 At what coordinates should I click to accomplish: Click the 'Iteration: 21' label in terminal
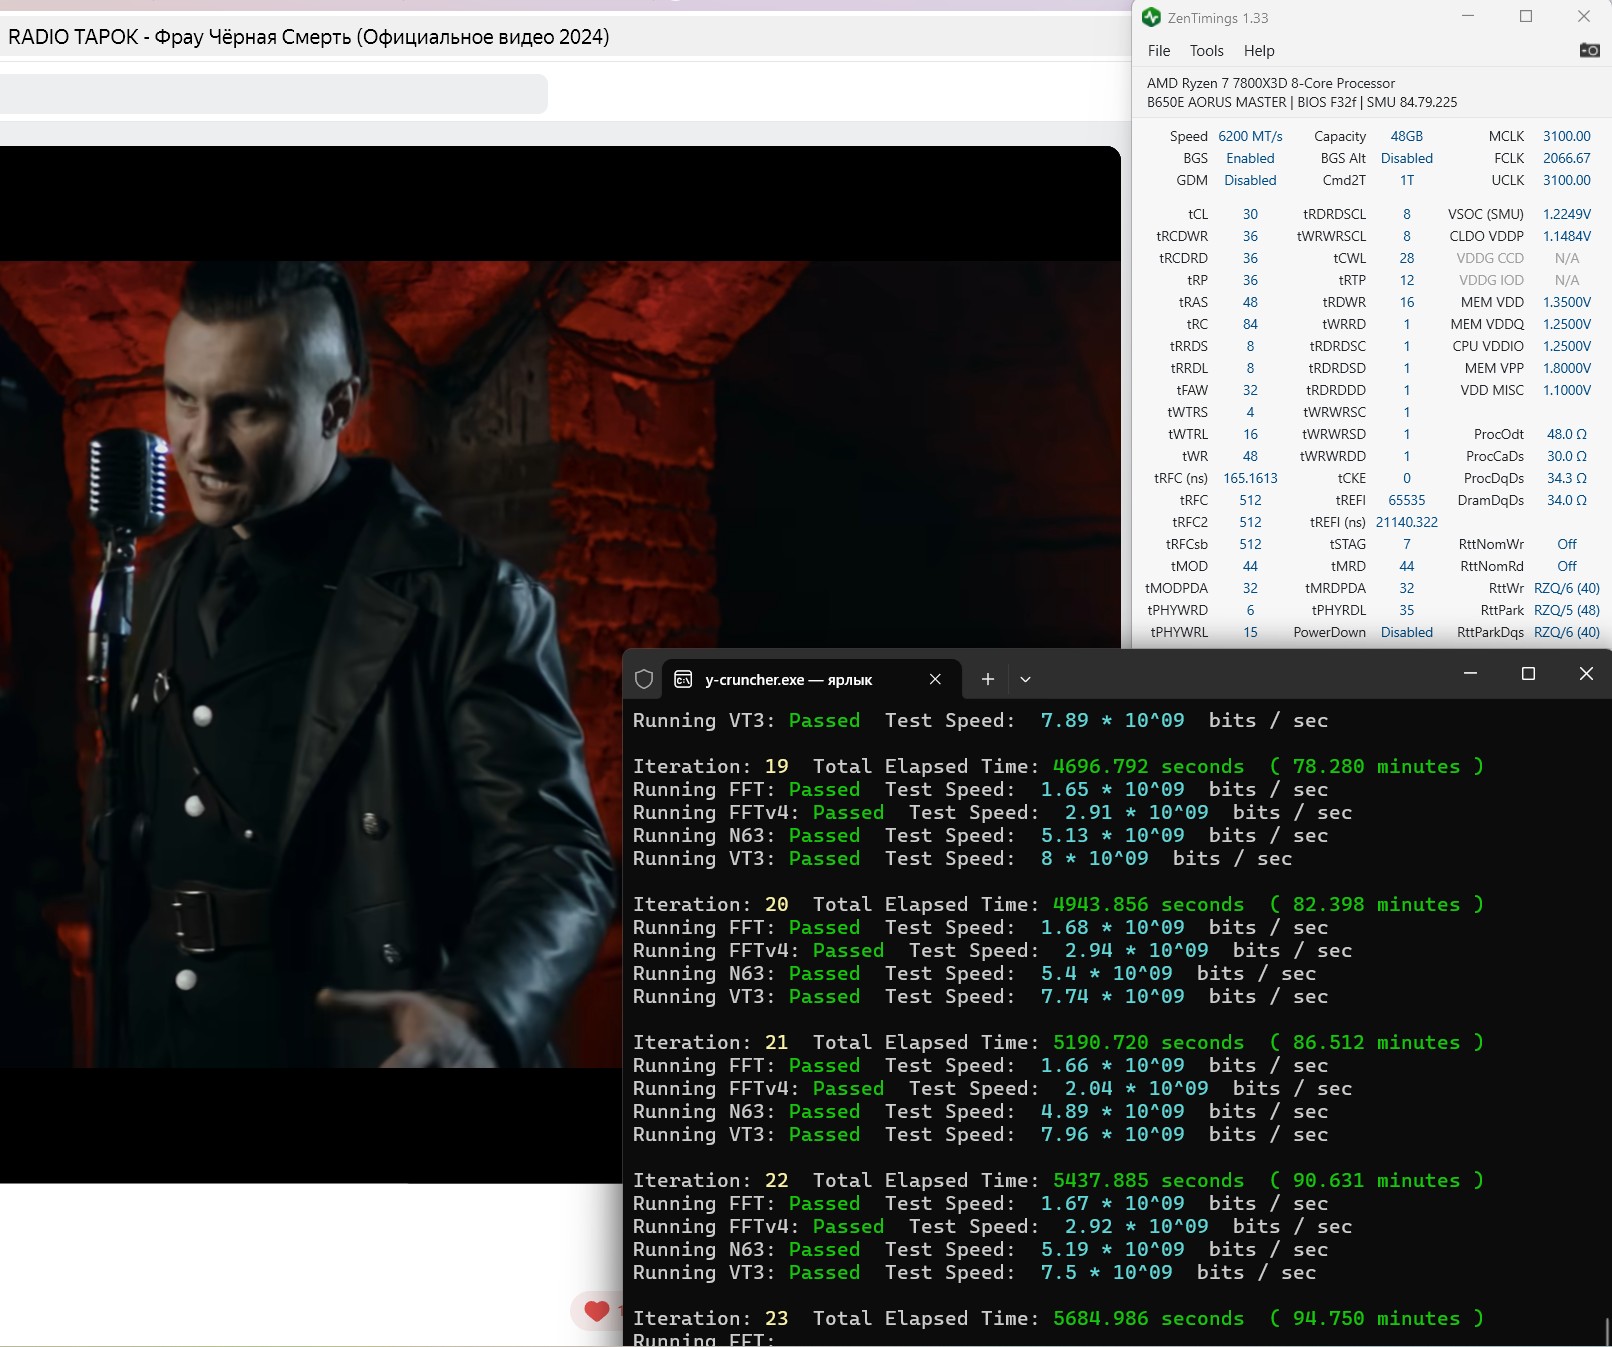pos(711,1042)
